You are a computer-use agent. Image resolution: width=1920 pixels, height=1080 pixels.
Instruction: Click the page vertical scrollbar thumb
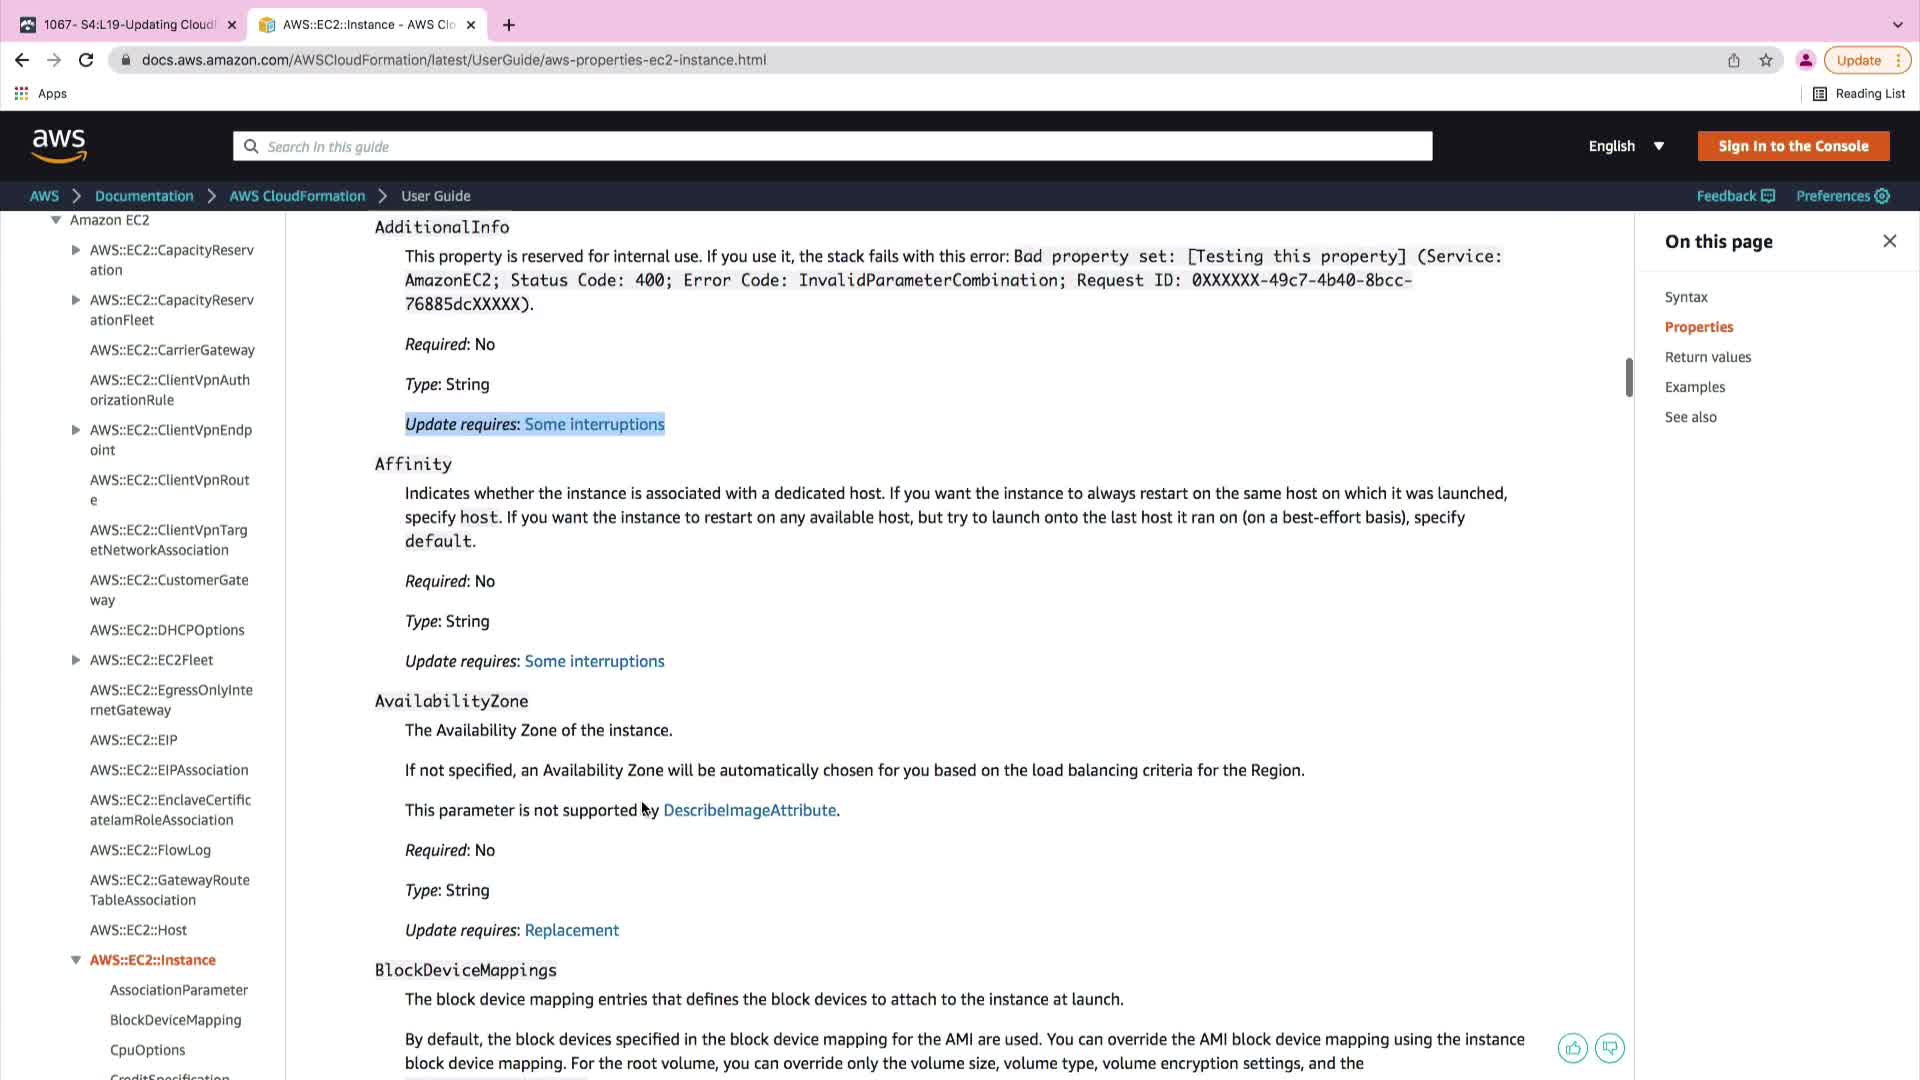(1629, 377)
